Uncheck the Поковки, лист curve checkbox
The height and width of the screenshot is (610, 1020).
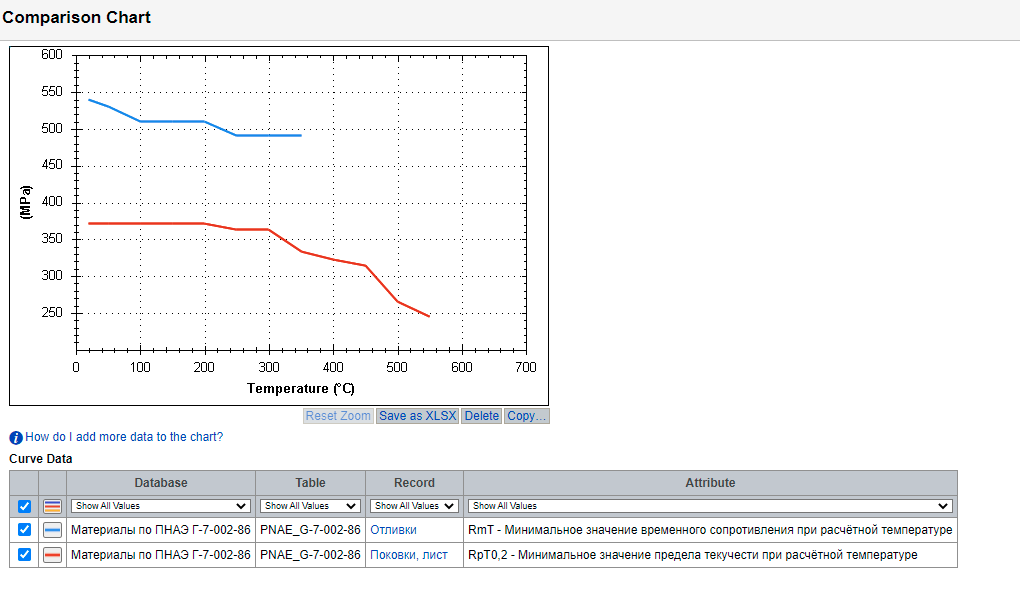[25, 555]
